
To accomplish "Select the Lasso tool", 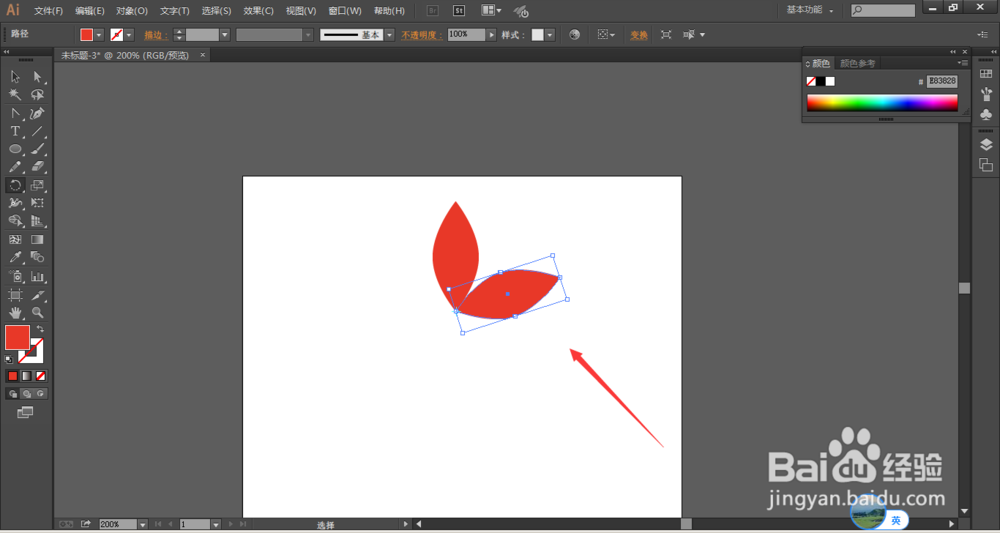I will 38,94.
